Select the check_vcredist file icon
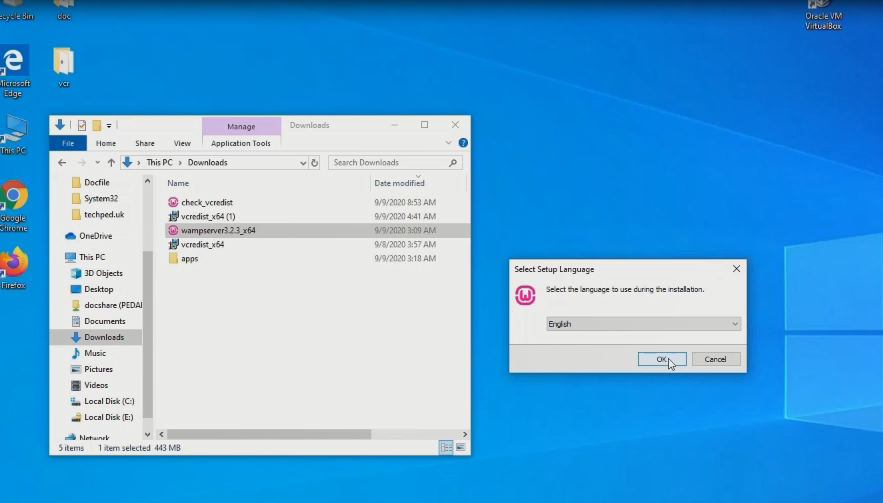This screenshot has height=503, width=883. tap(173, 202)
